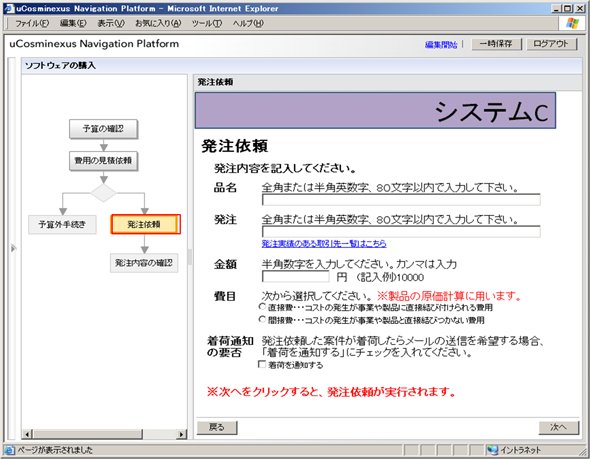Screen dimensions: 590x459
Task: Click the flowchart scrollbar right arrow
Action: coord(182,434)
